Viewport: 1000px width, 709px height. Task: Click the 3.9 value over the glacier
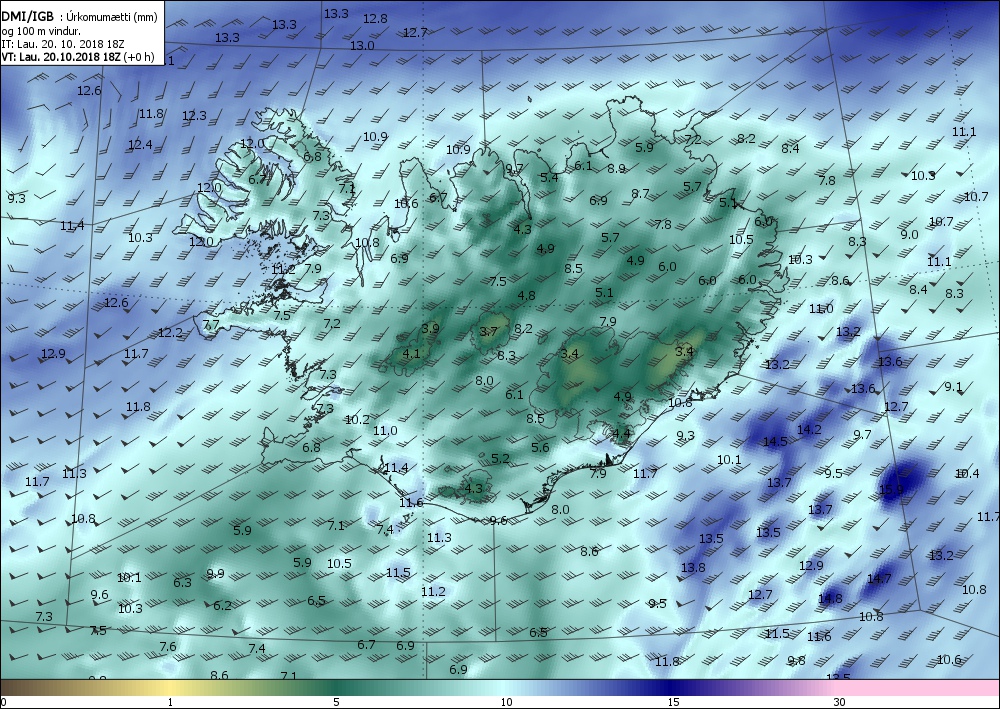[x=430, y=328]
